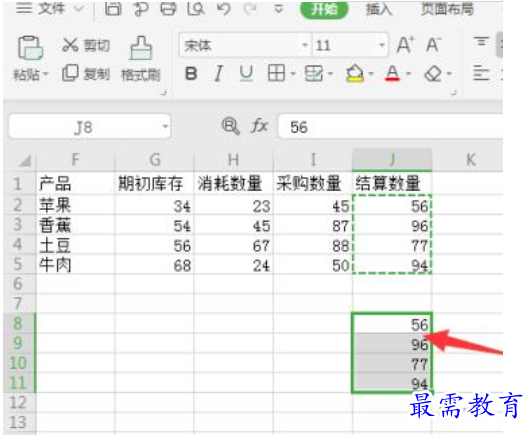Viewport: 531px width, 437px height.
Task: Click the Redo arrow icon
Action: [251, 8]
